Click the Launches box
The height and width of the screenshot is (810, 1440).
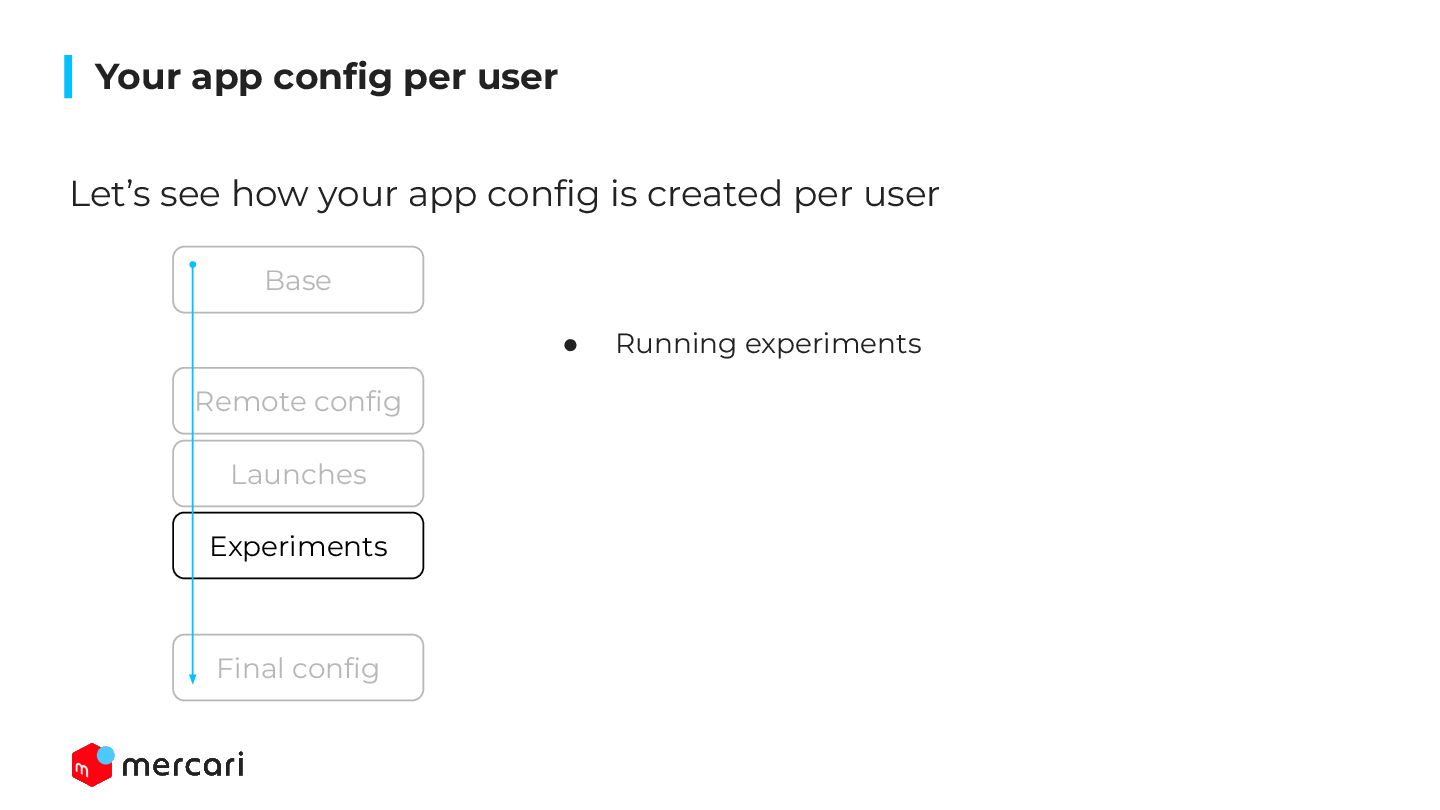pos(298,474)
